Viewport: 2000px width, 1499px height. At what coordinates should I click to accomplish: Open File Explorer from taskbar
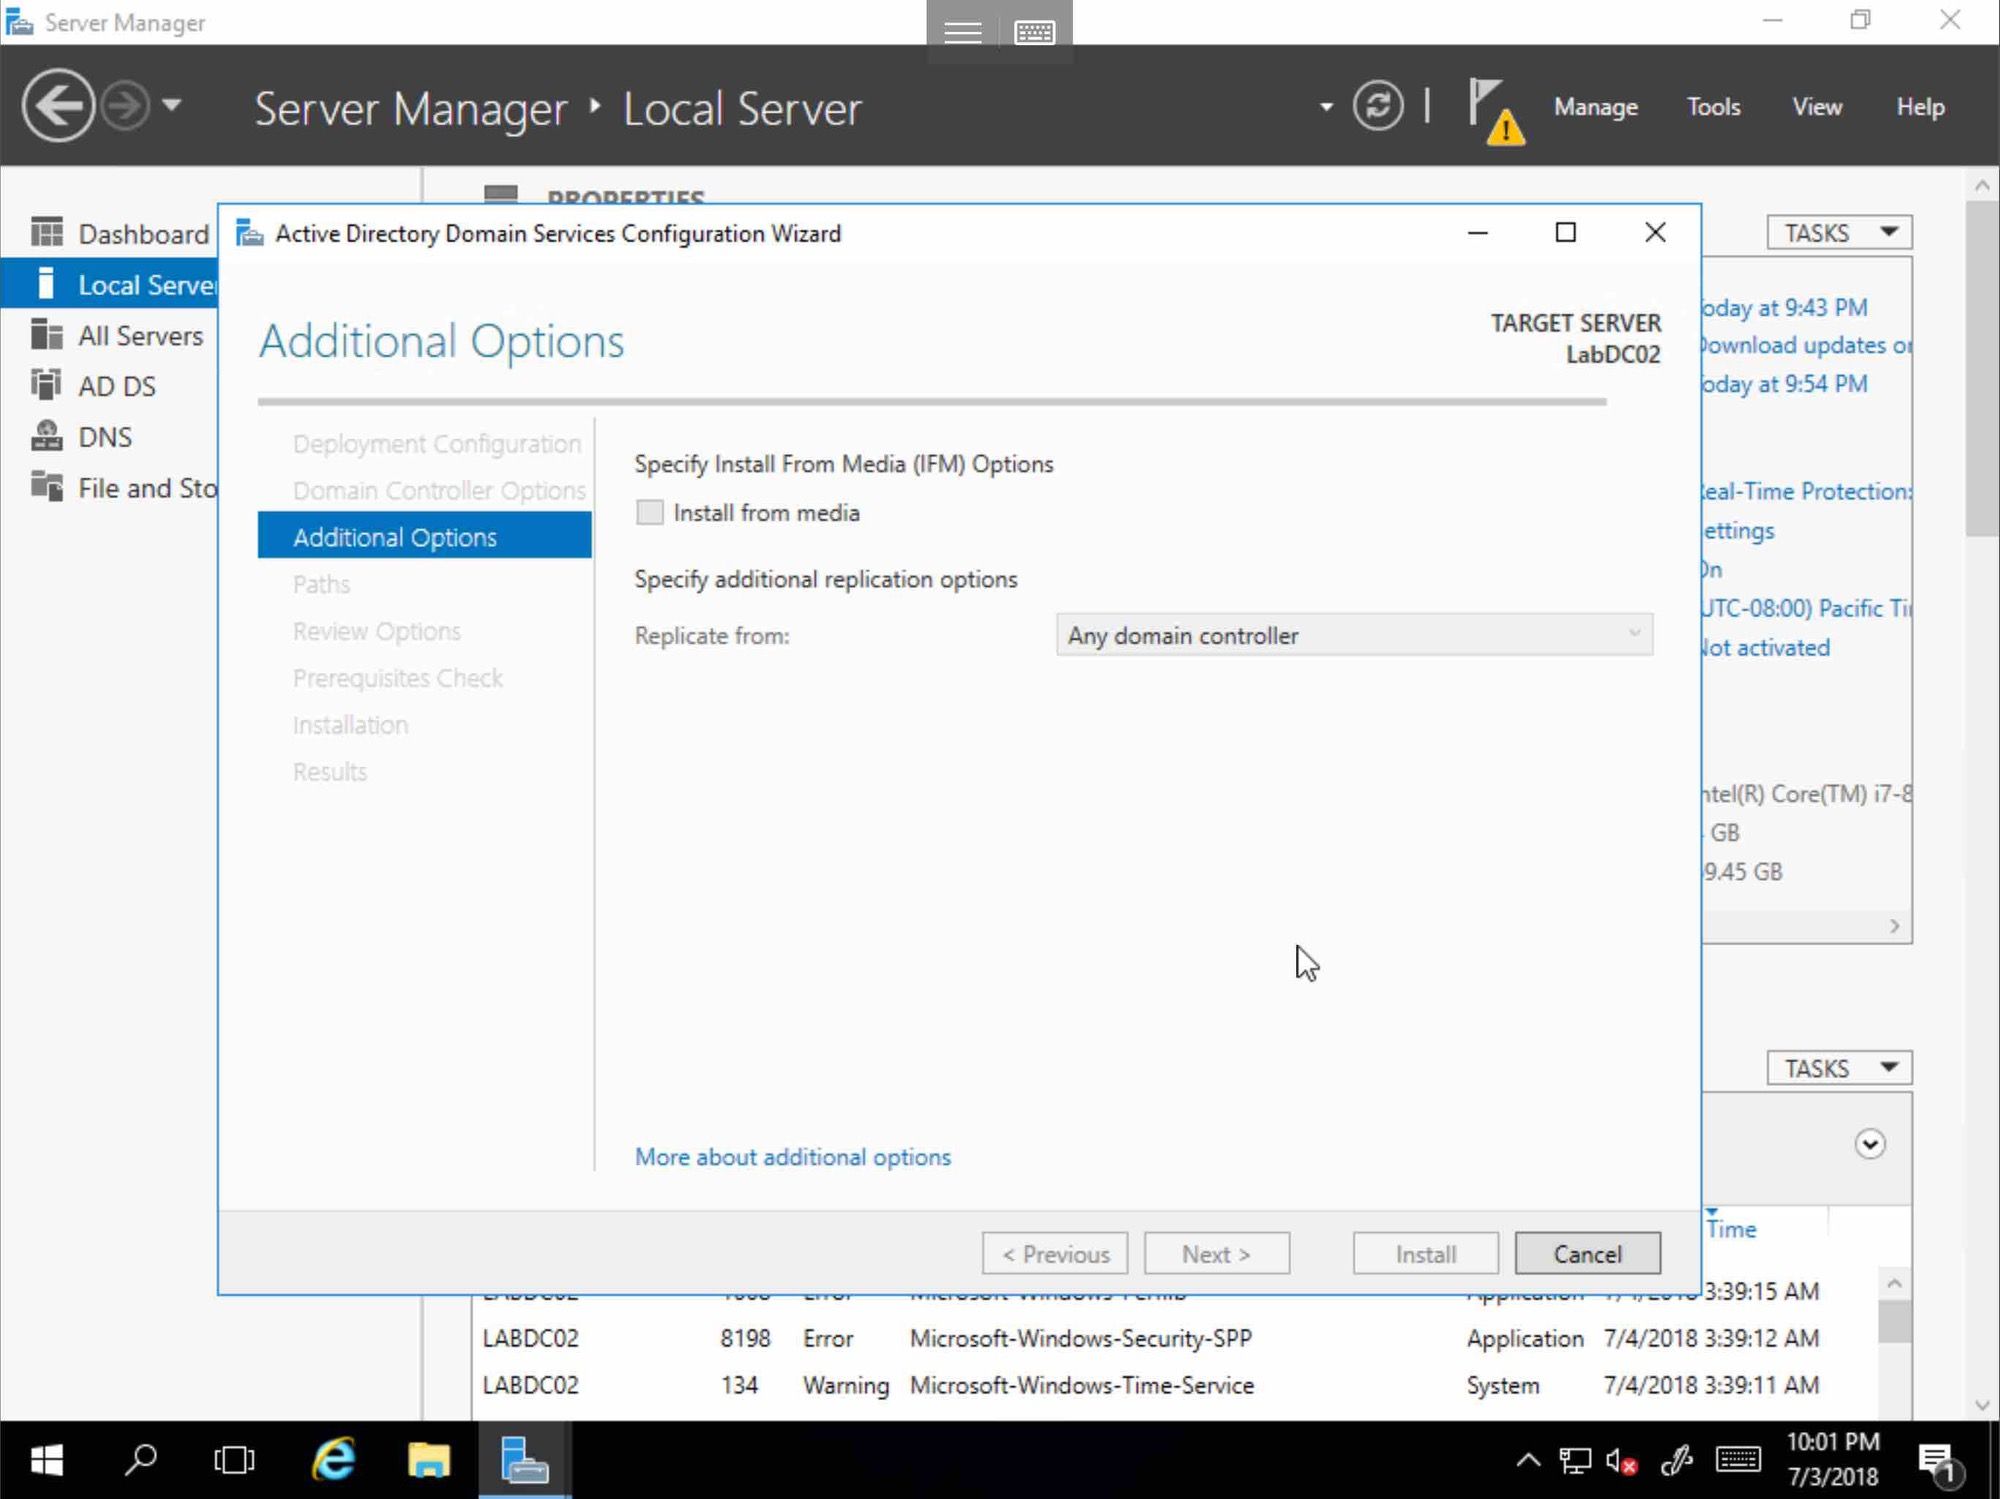428,1460
